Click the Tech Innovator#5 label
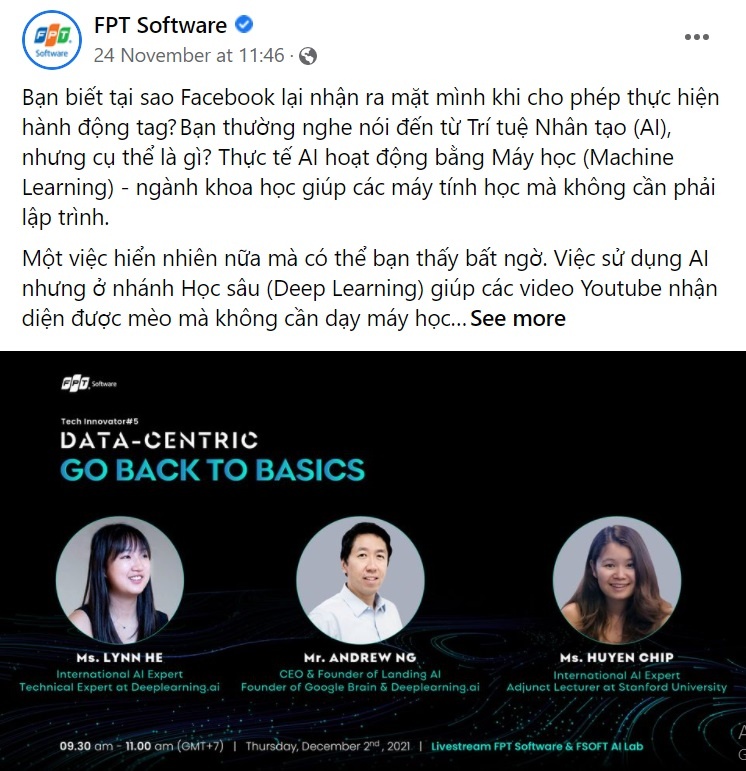The height and width of the screenshot is (771, 746). pyautogui.click(x=100, y=421)
